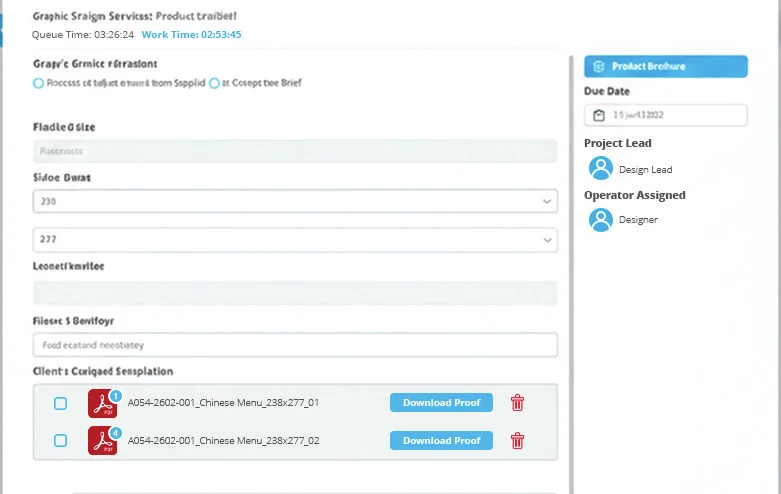Open the calendar icon in Due Date field
Screen dimensions: 781x494
(x=599, y=115)
